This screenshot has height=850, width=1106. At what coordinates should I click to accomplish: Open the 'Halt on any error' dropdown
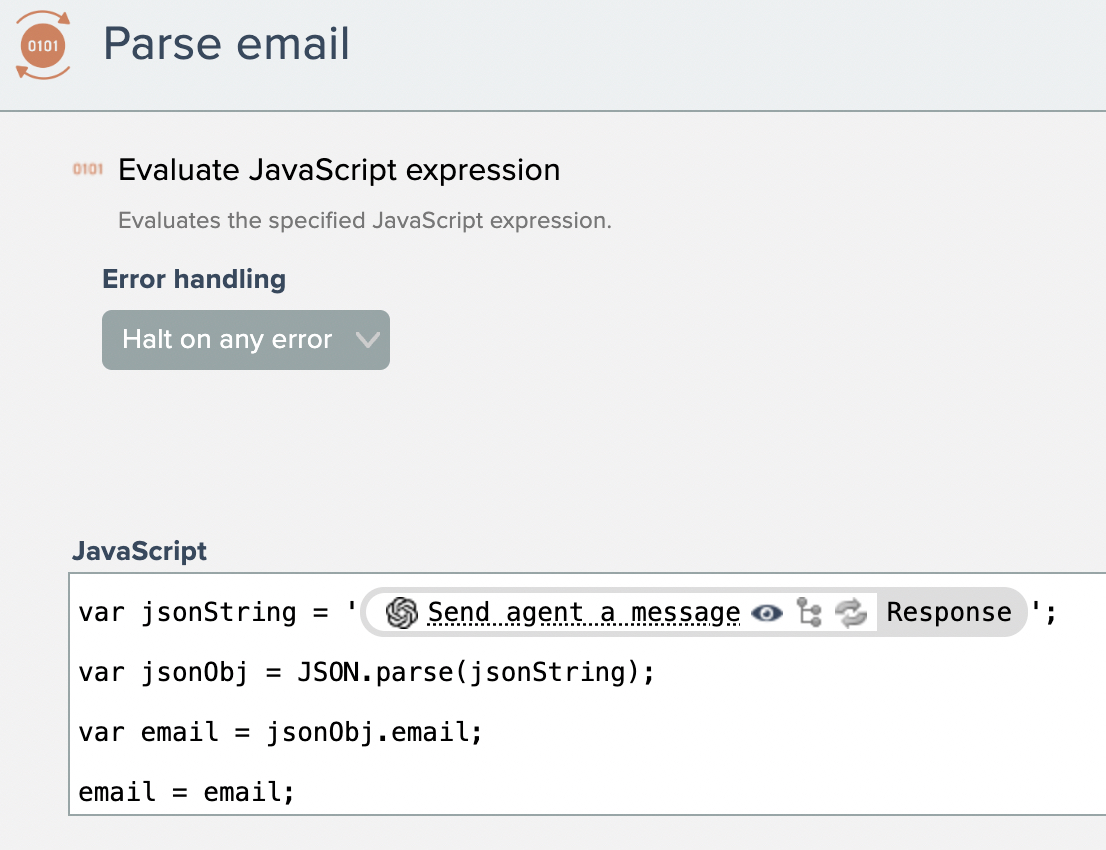coord(227,340)
